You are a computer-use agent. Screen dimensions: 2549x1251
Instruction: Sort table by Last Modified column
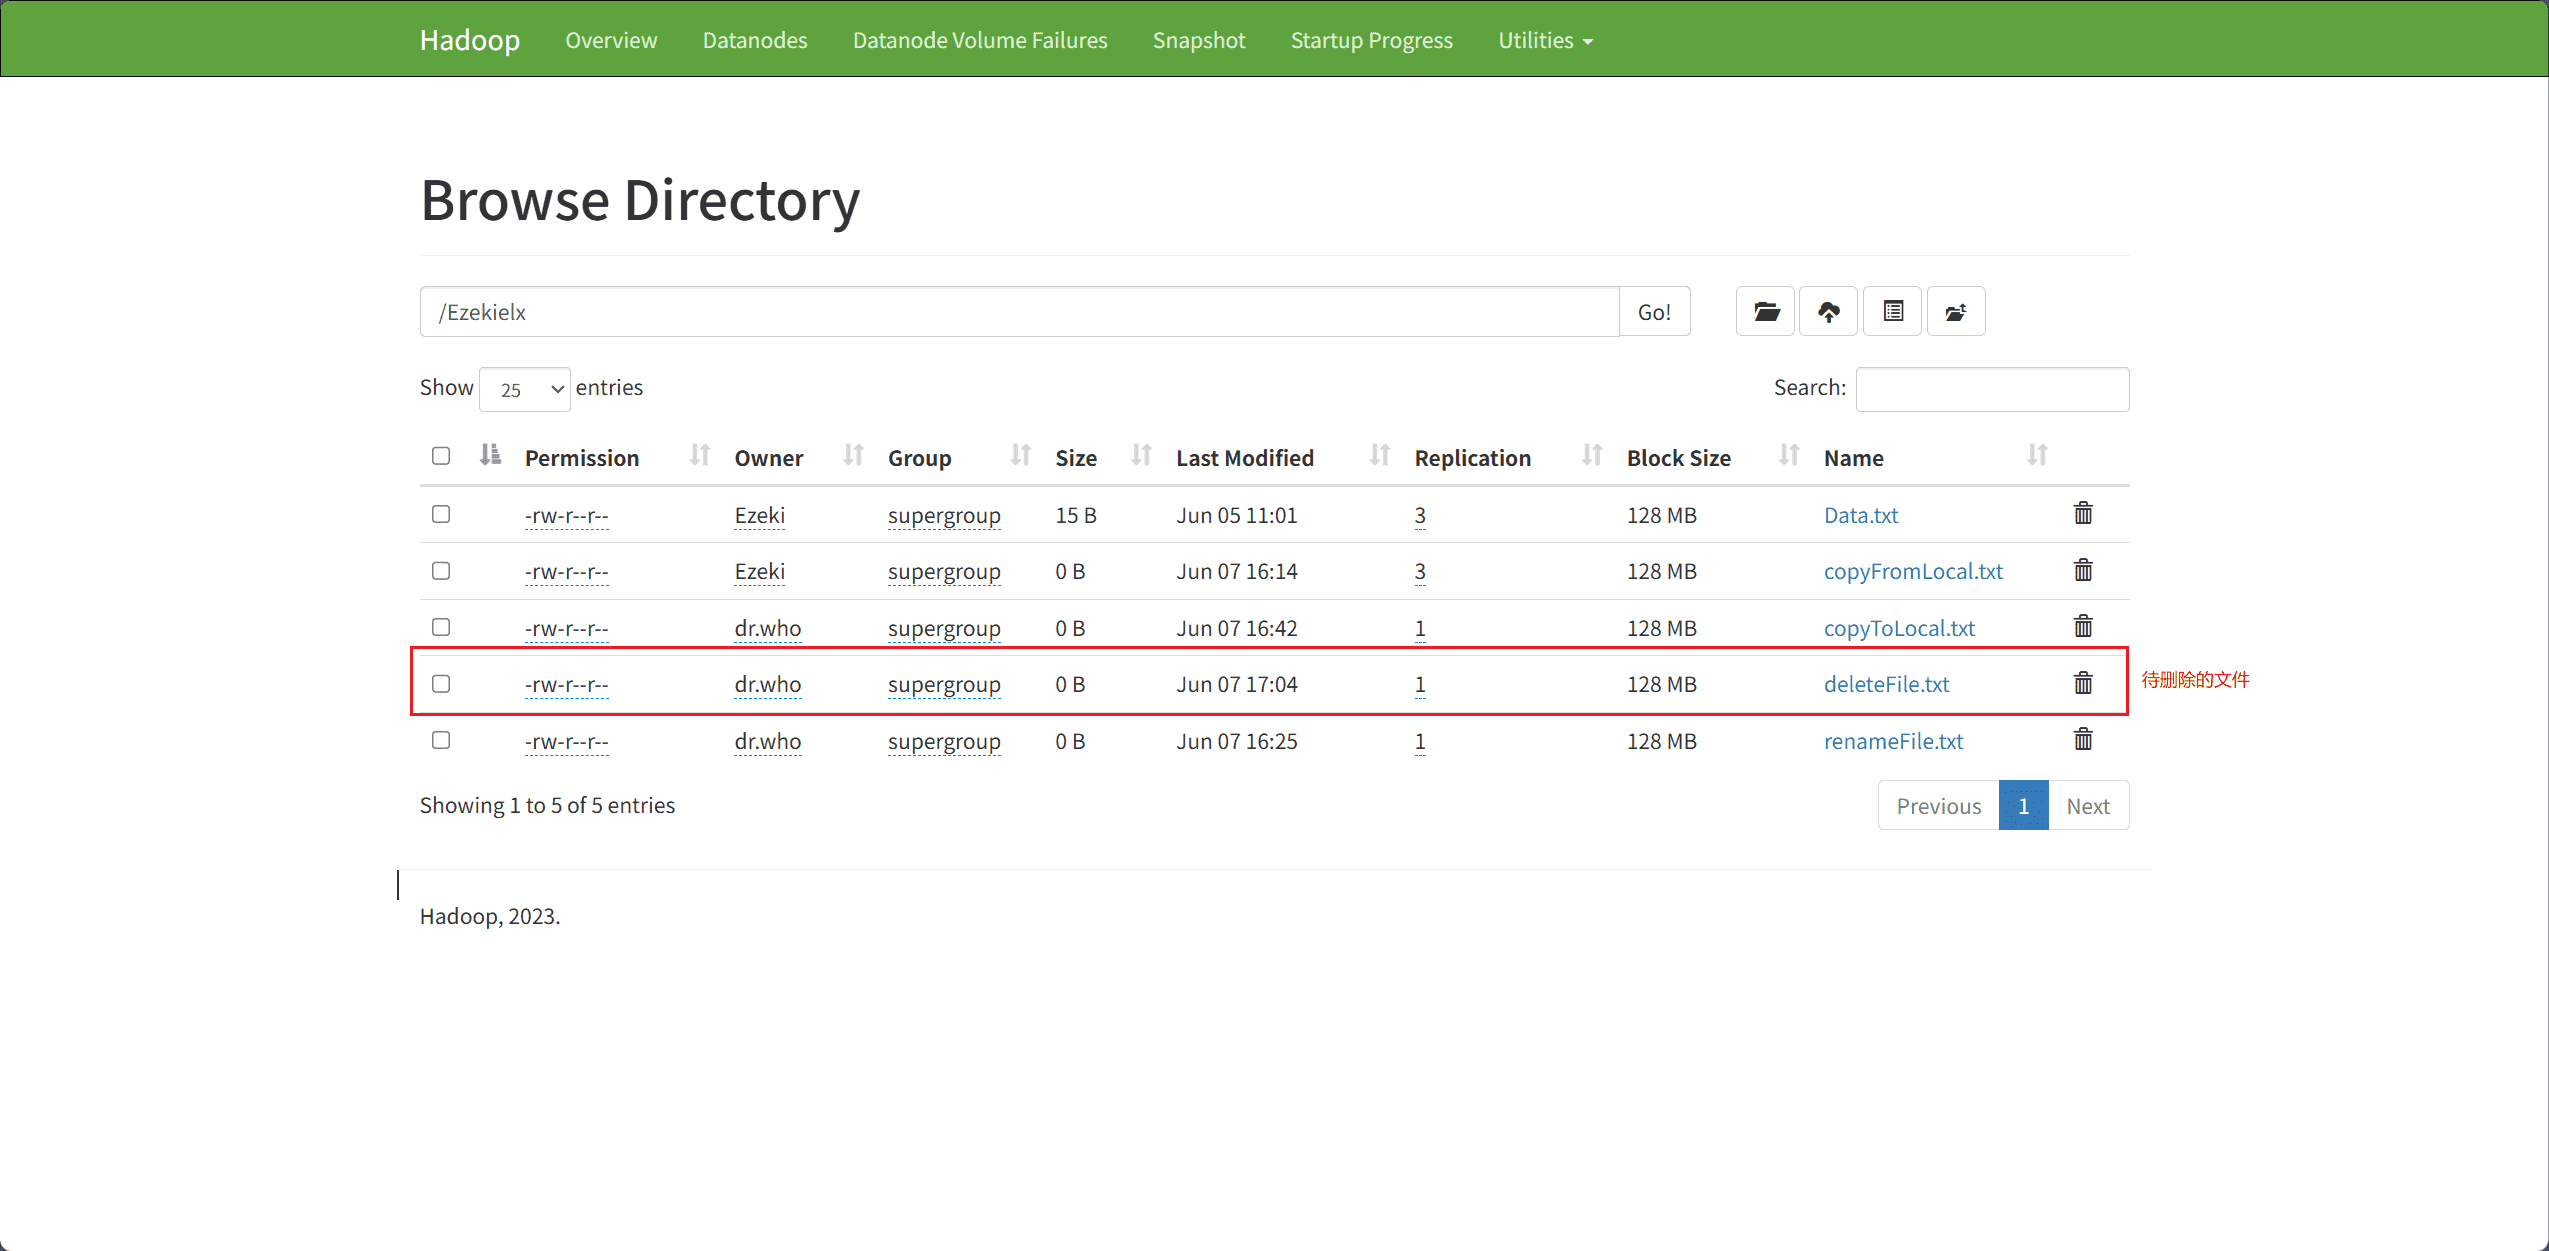coord(1244,458)
